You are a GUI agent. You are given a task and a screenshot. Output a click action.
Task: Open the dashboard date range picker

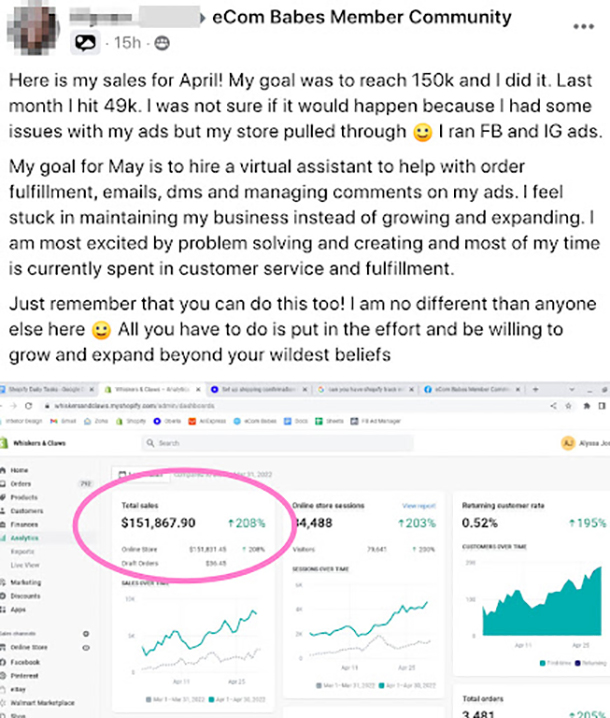142,473
